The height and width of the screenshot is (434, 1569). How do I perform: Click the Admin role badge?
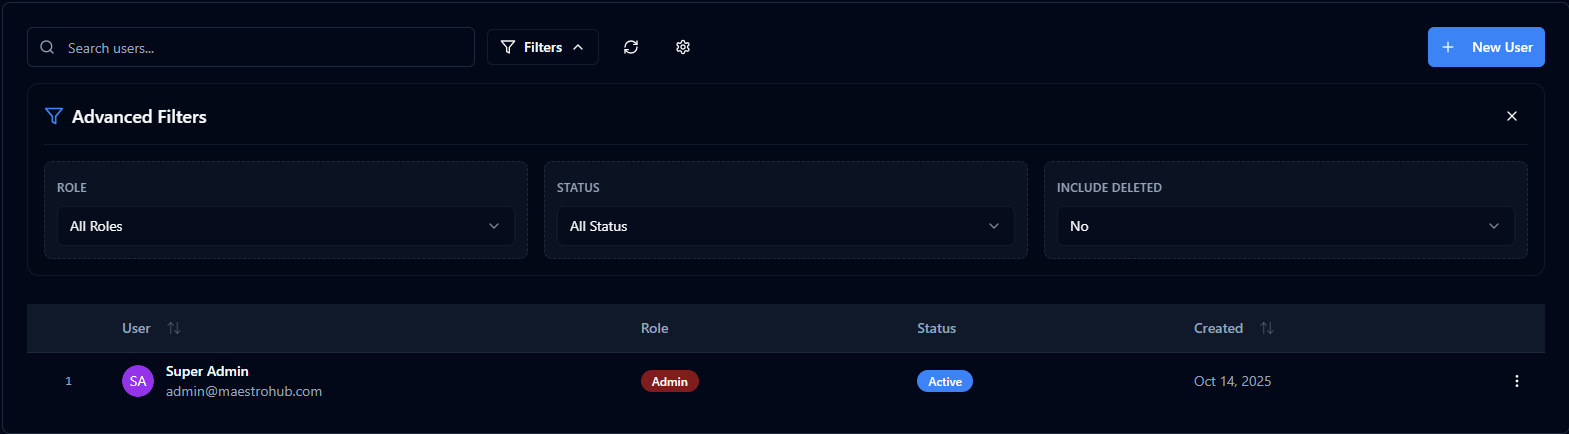coord(669,381)
